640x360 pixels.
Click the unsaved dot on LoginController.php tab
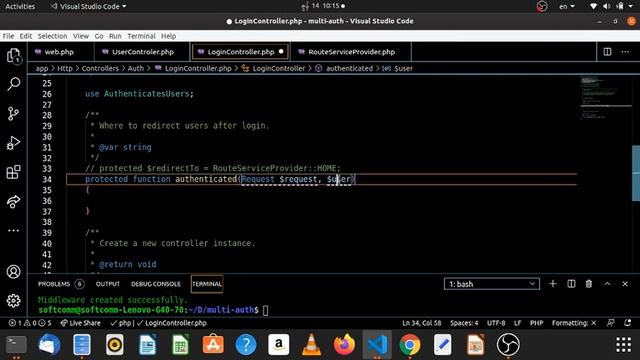coord(281,51)
